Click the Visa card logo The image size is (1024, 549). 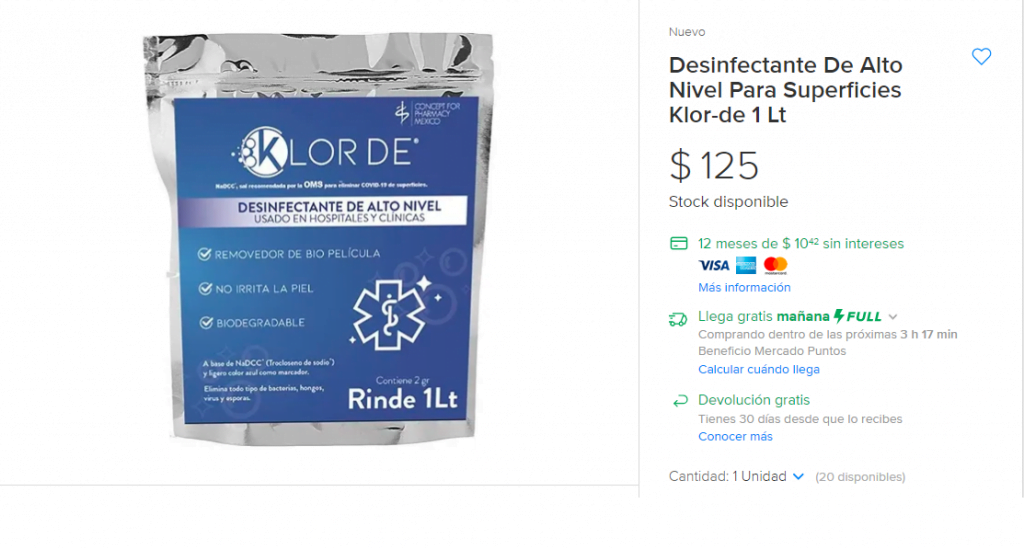[x=714, y=265]
